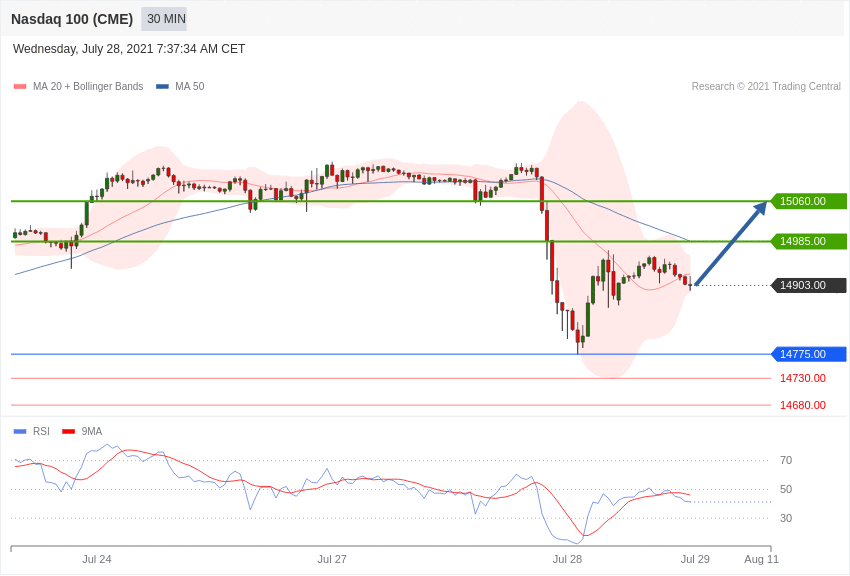Screen dimensions: 850x576
Task: Click the RSI 30 axis value
Action: coord(786,519)
